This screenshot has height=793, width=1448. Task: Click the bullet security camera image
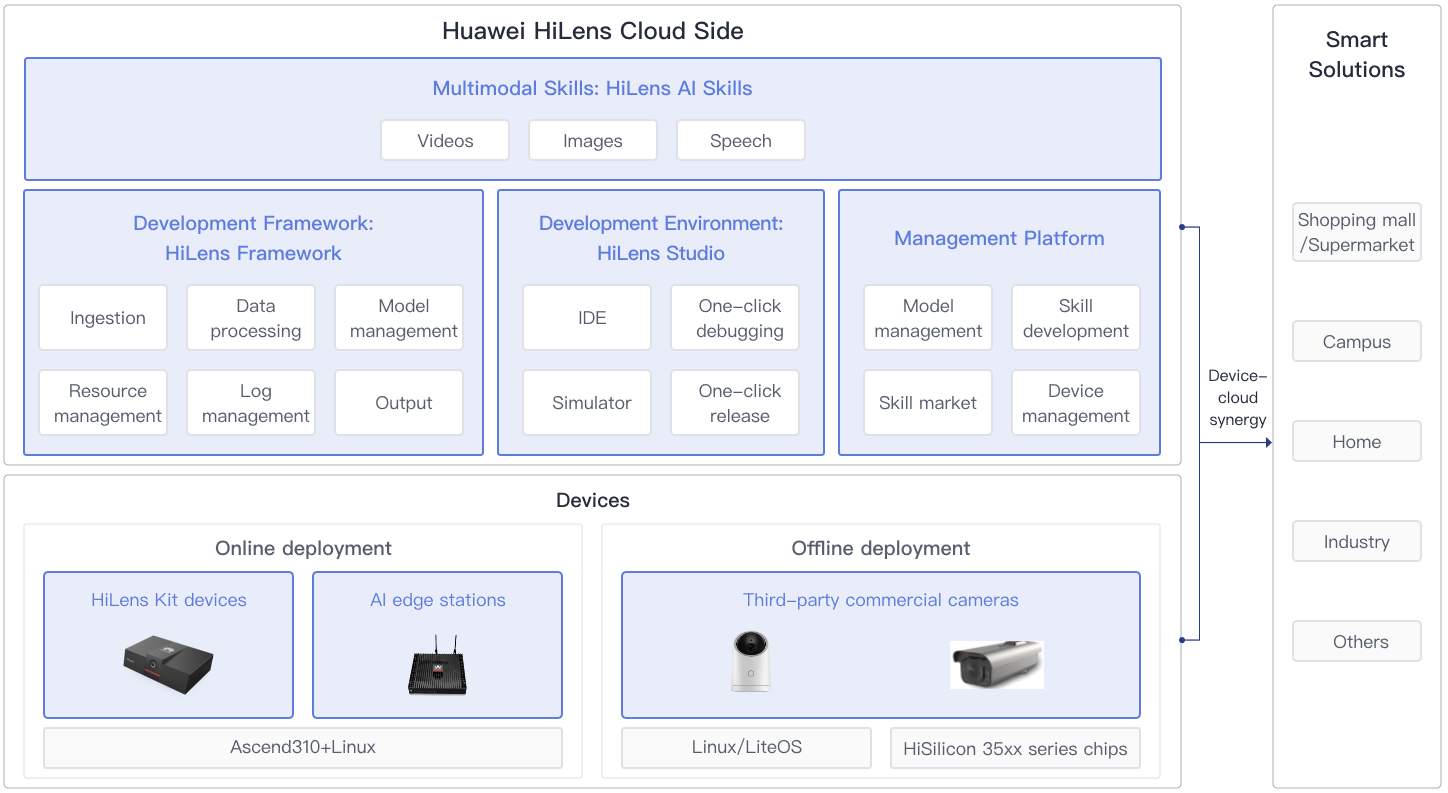tap(996, 665)
